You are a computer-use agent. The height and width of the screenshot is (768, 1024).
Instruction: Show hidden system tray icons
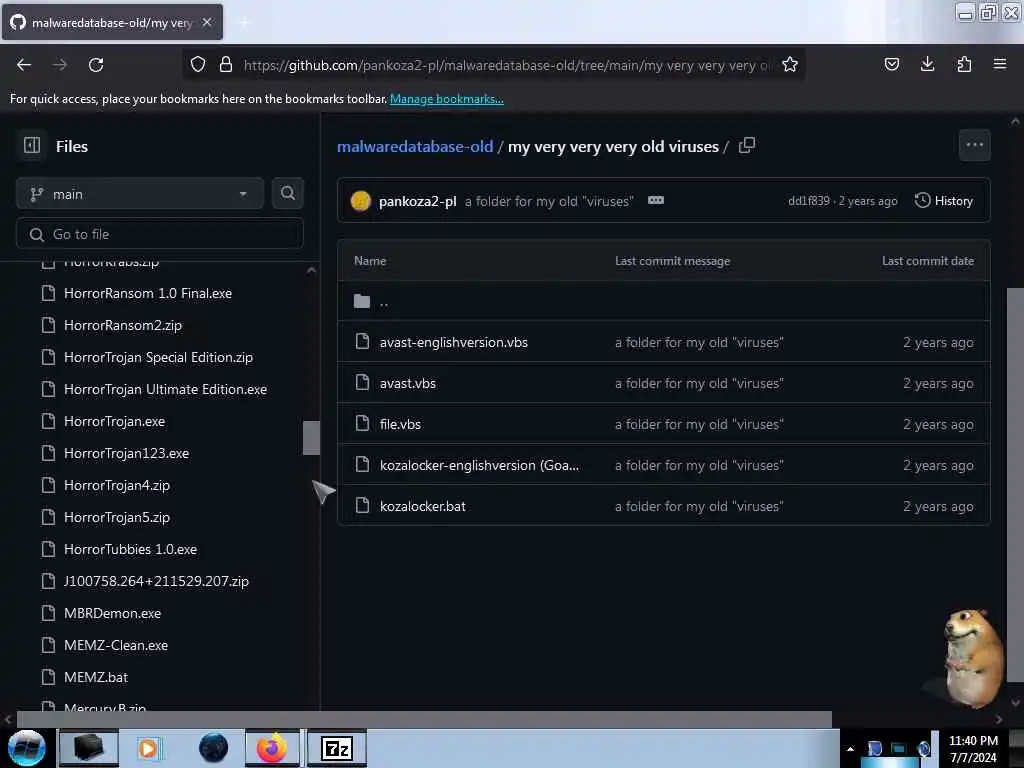tap(850, 749)
